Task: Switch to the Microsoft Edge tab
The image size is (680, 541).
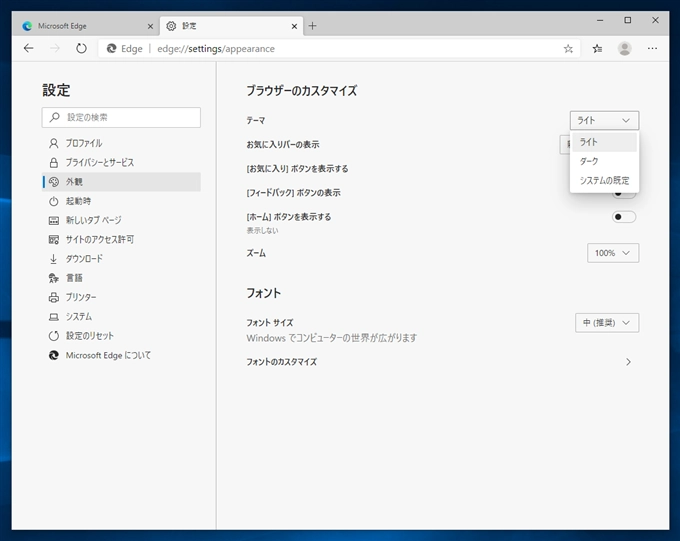Action: pos(86,26)
